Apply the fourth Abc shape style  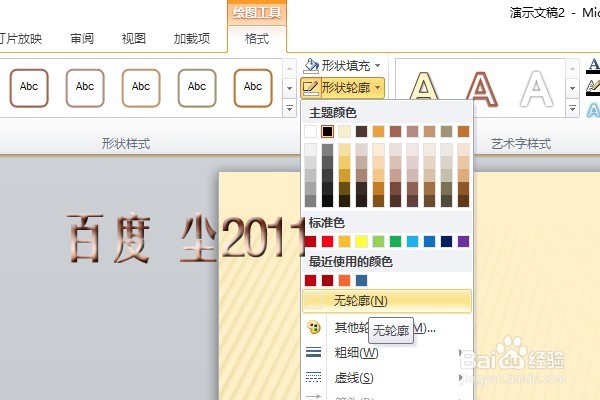[197, 88]
